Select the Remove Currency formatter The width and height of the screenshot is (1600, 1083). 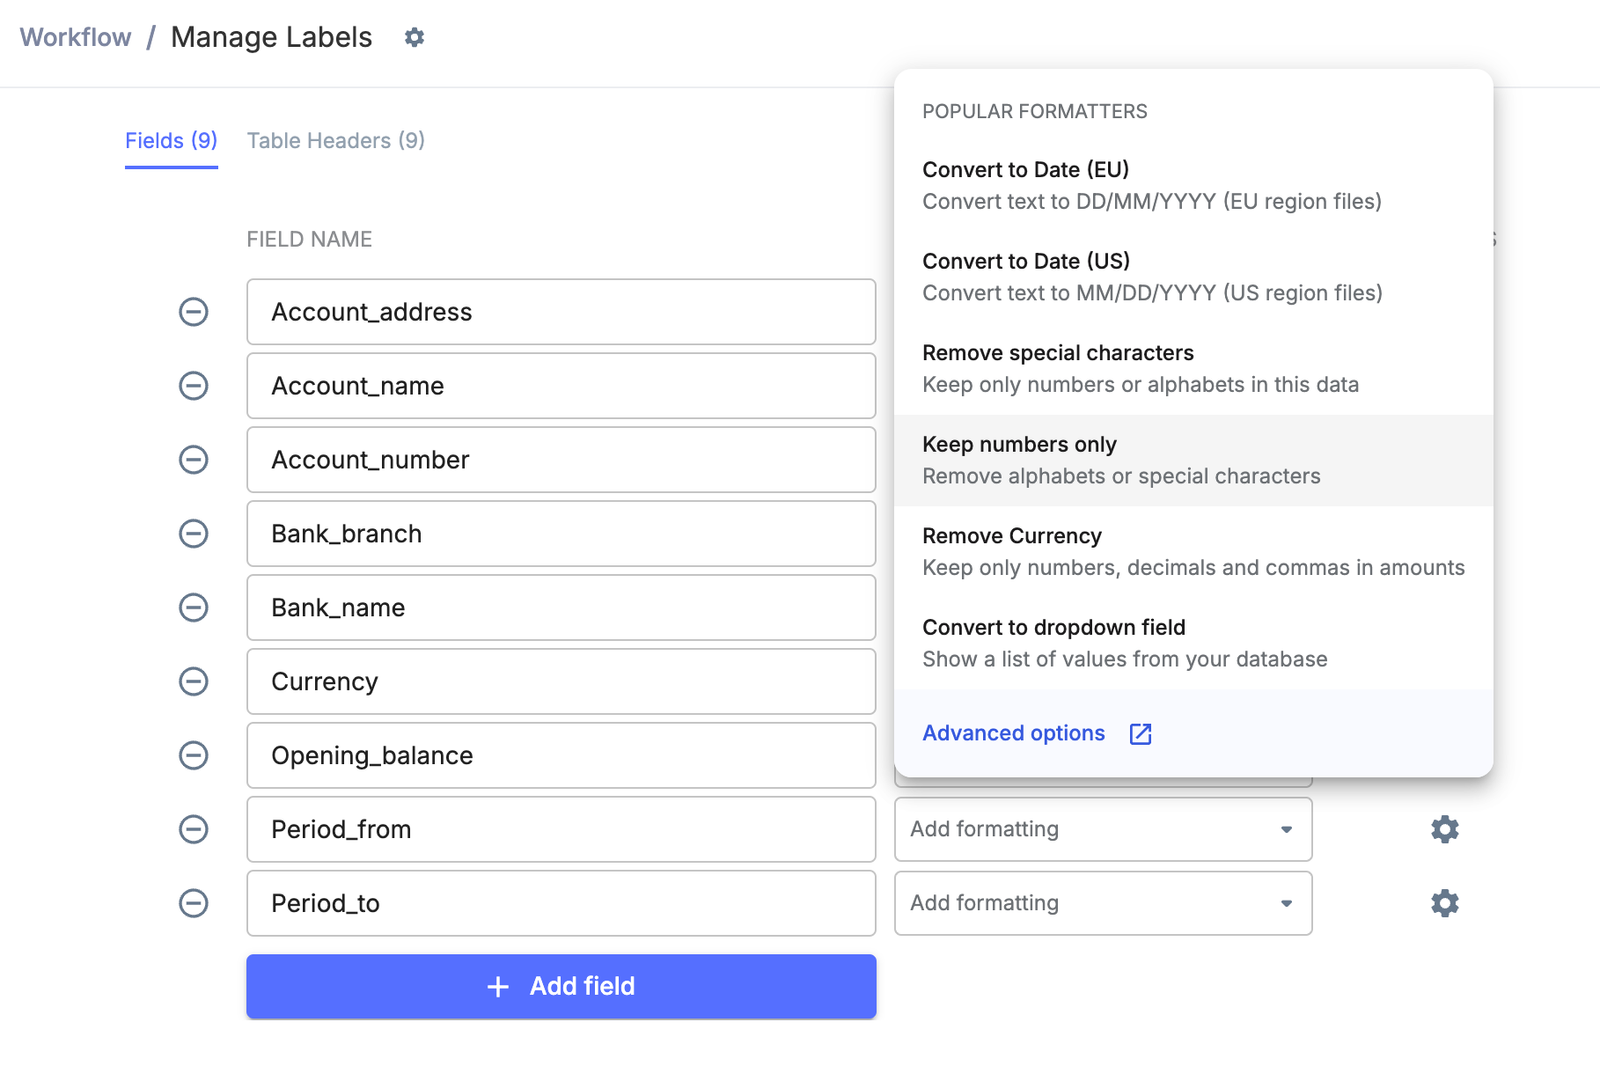(1011, 535)
